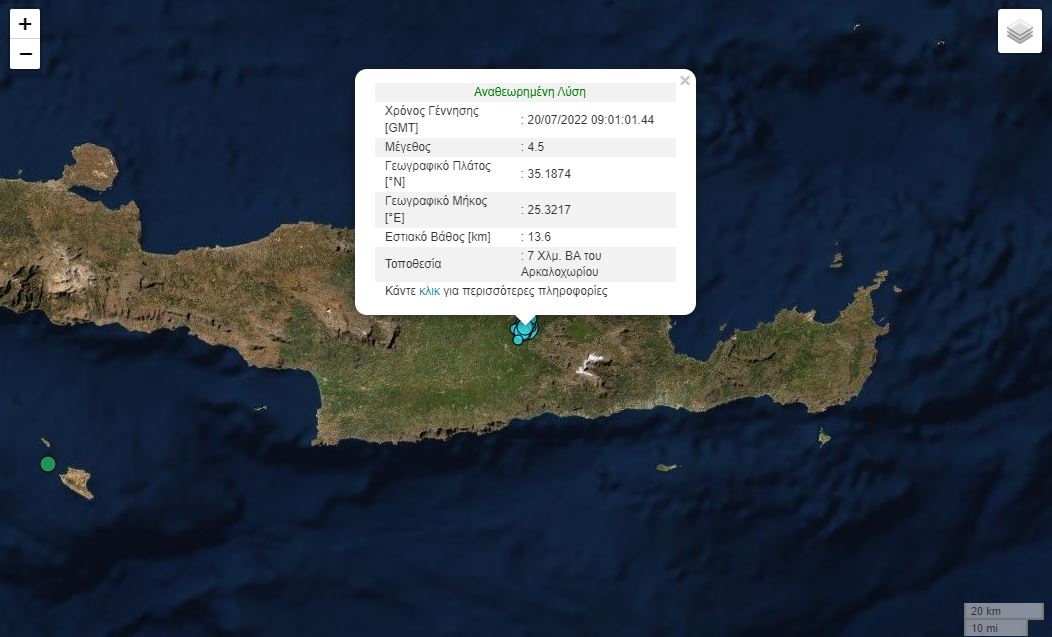1052x637 pixels.
Task: Follow the 'κλικ' link for more information
Action: click(430, 292)
